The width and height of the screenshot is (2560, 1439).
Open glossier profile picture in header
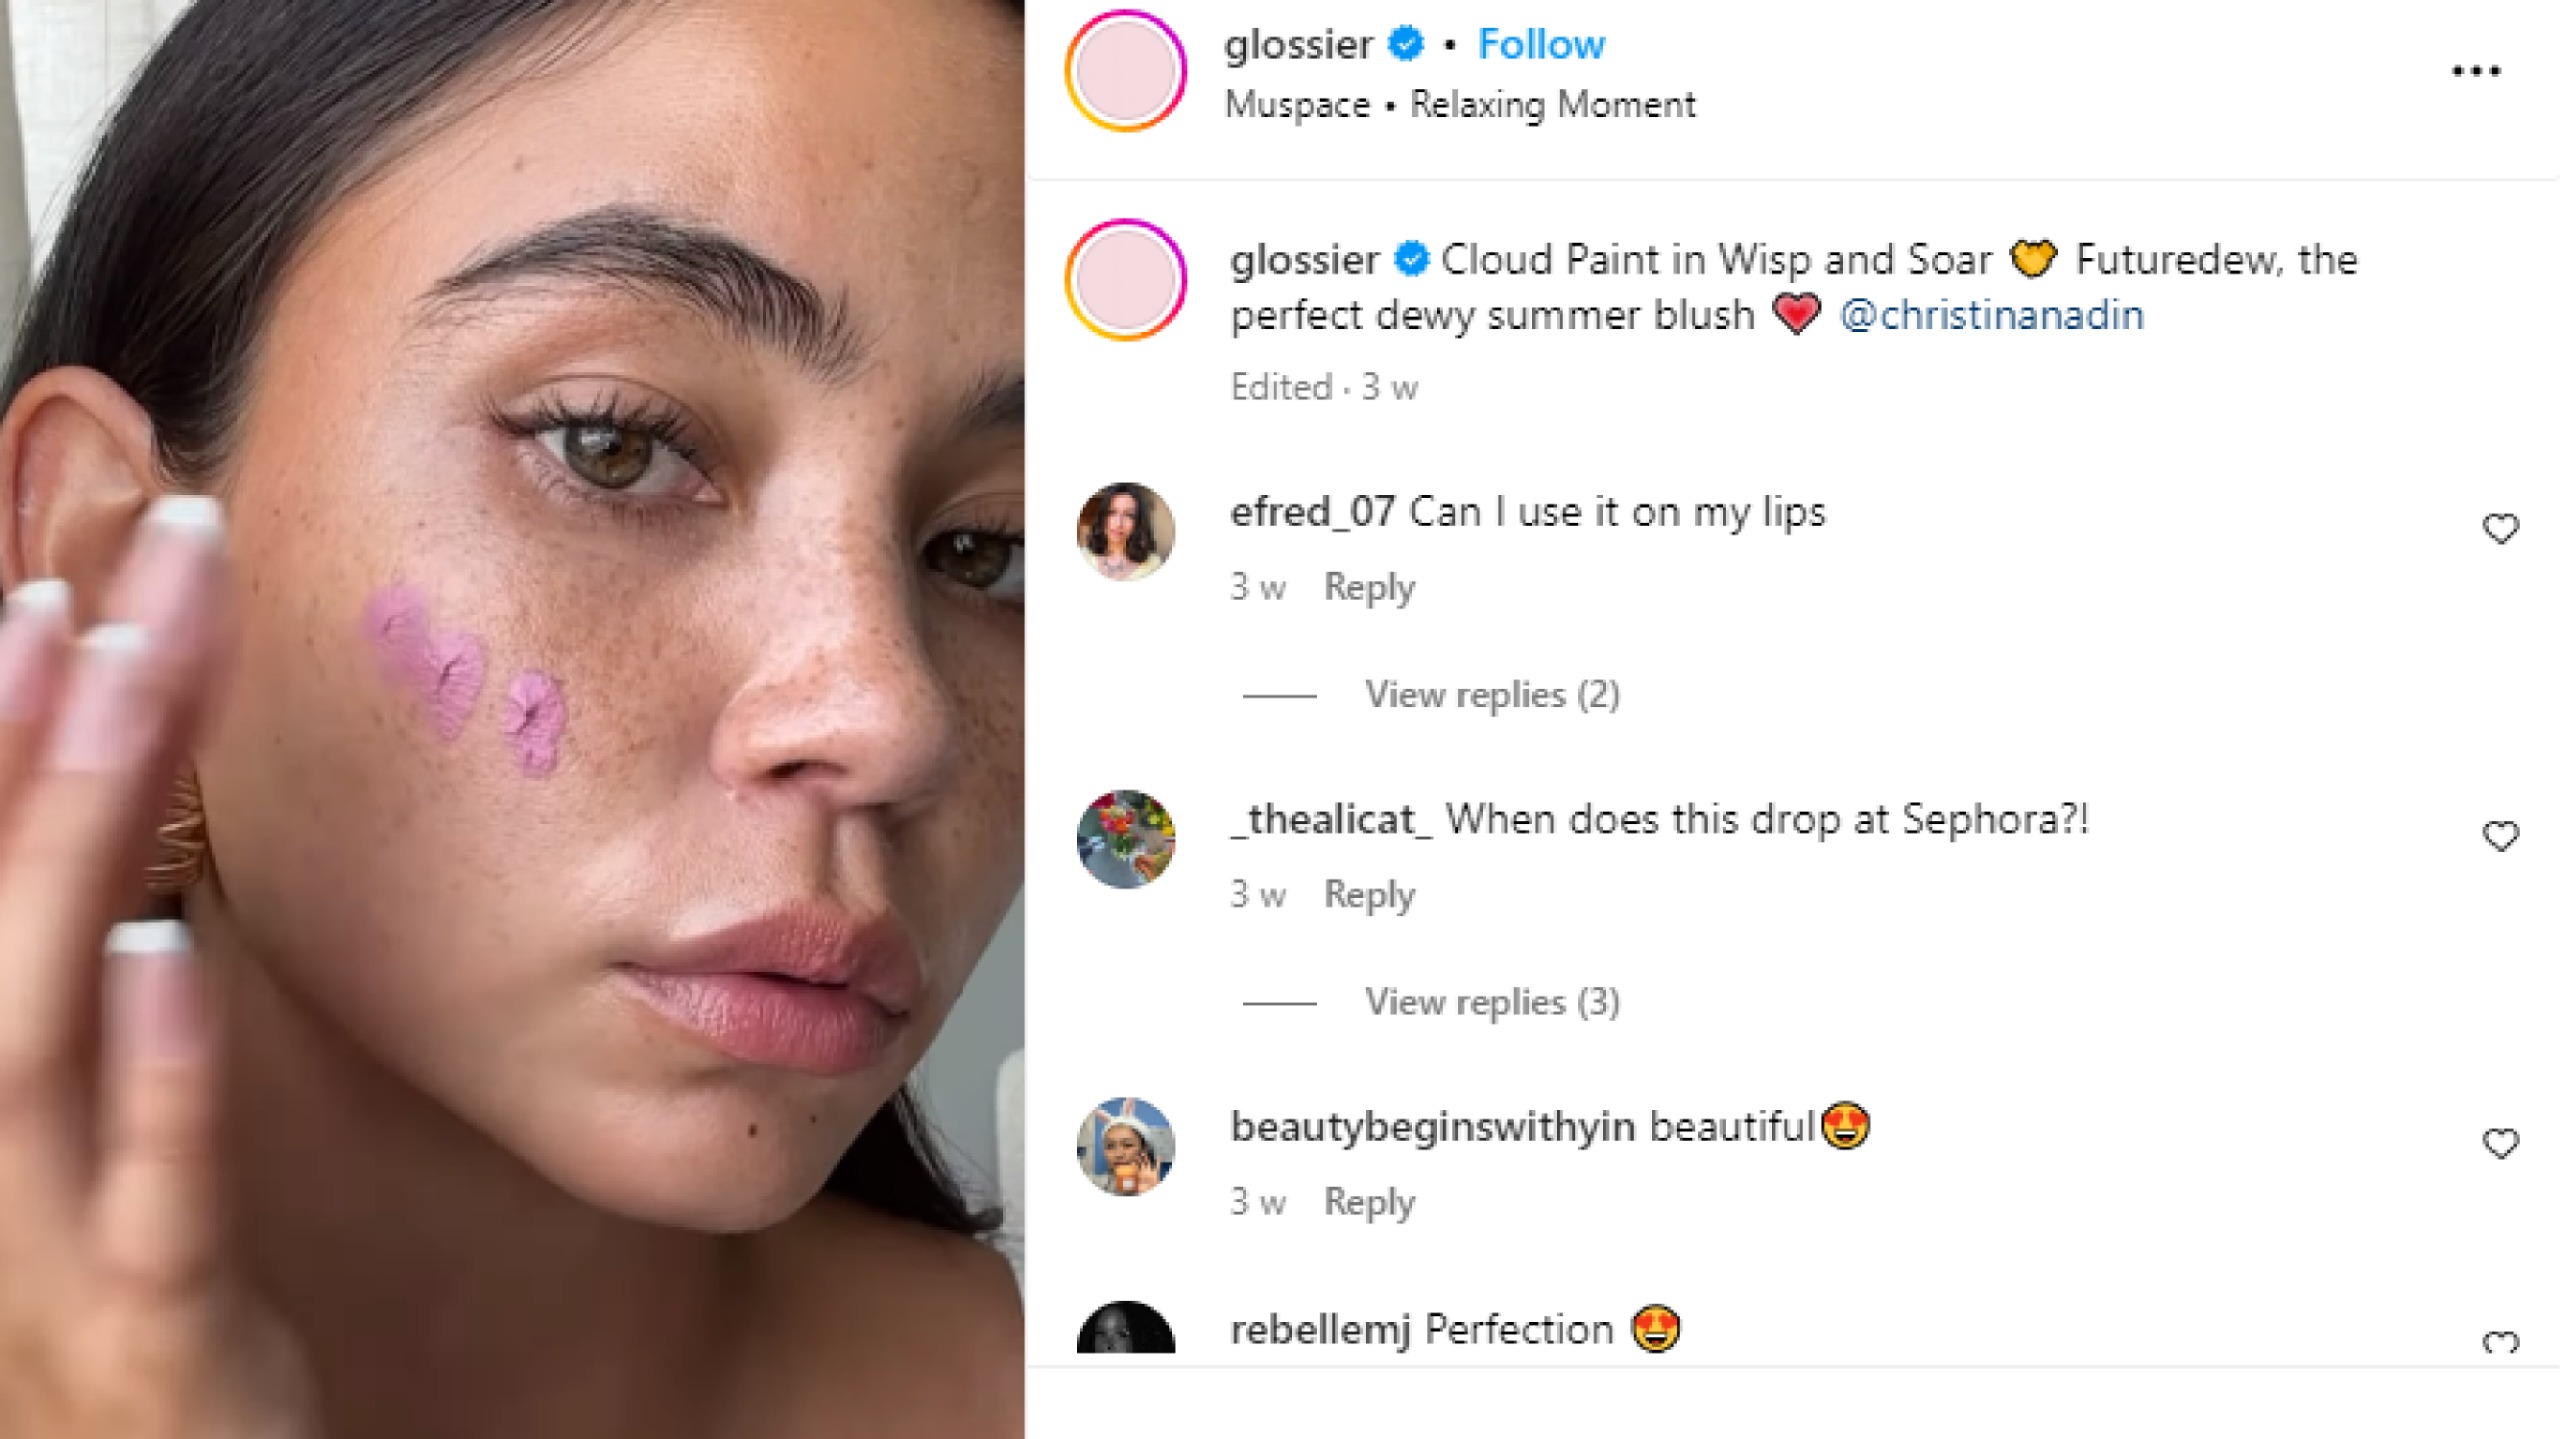tap(1126, 71)
